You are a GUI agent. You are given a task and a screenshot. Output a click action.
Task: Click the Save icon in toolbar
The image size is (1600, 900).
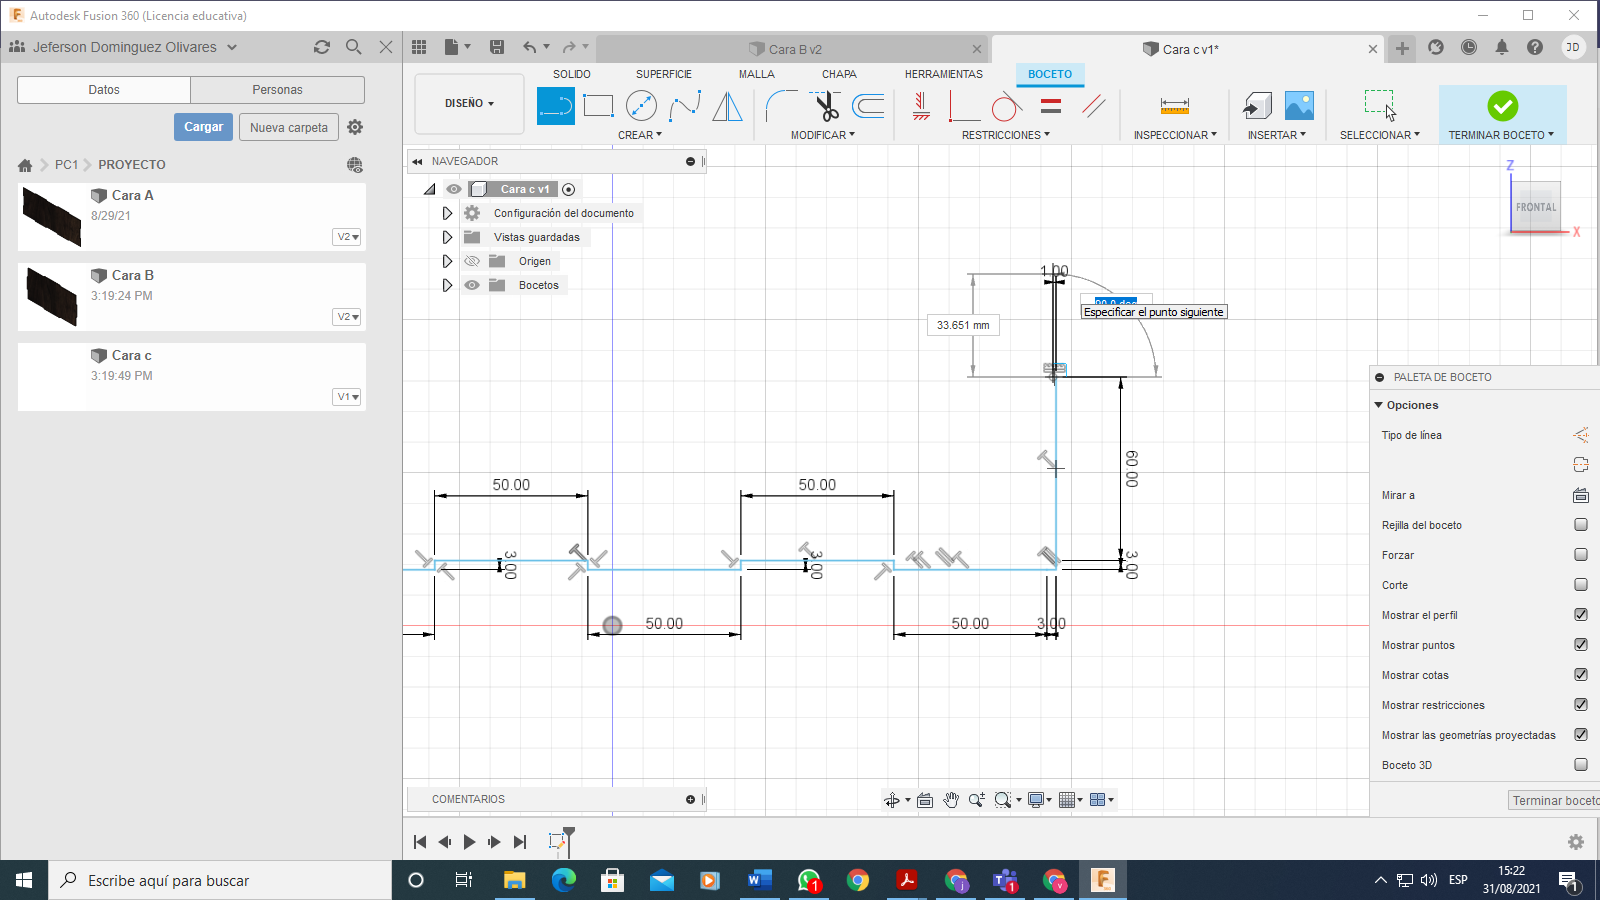[497, 47]
